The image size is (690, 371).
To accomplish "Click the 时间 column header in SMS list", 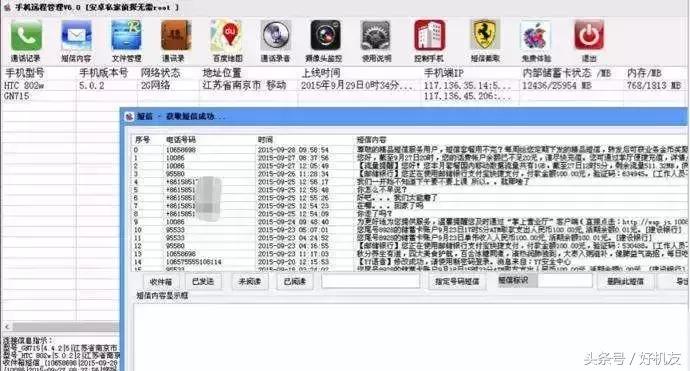I will pyautogui.click(x=265, y=140).
